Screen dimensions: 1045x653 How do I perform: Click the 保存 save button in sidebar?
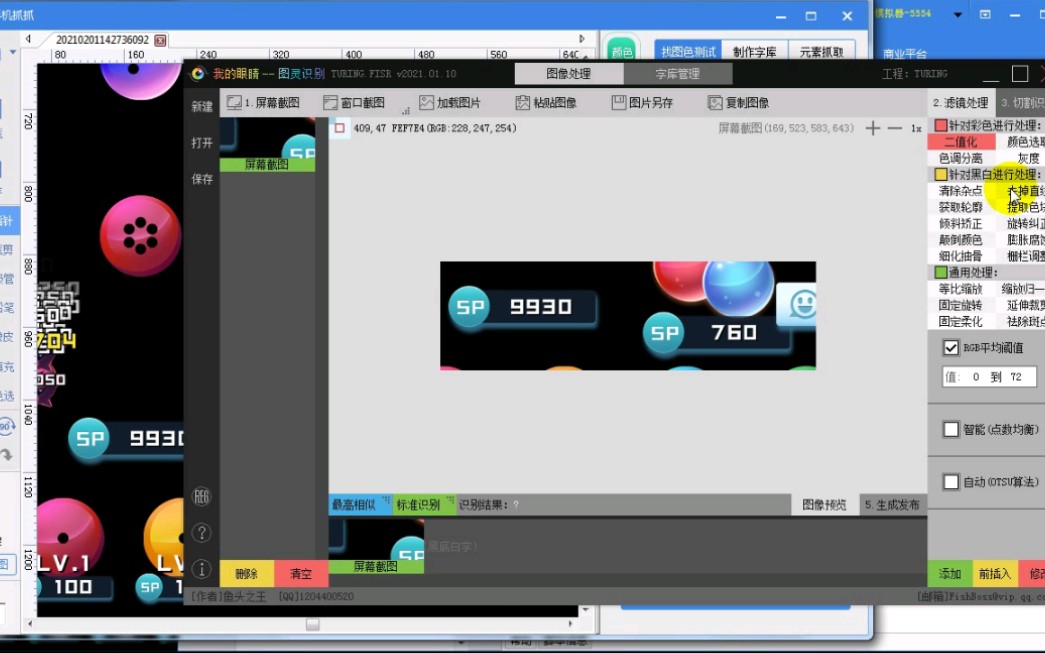click(202, 179)
